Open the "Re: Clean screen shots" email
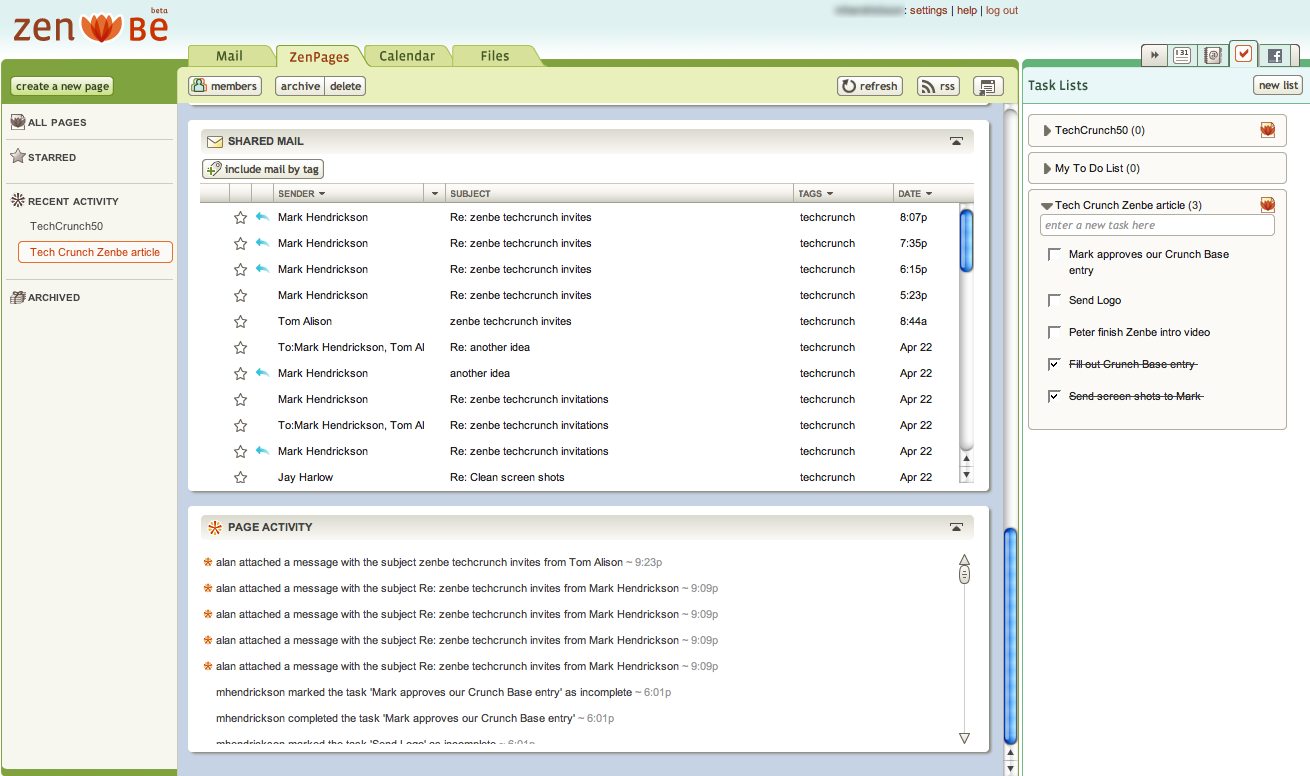 click(x=507, y=477)
